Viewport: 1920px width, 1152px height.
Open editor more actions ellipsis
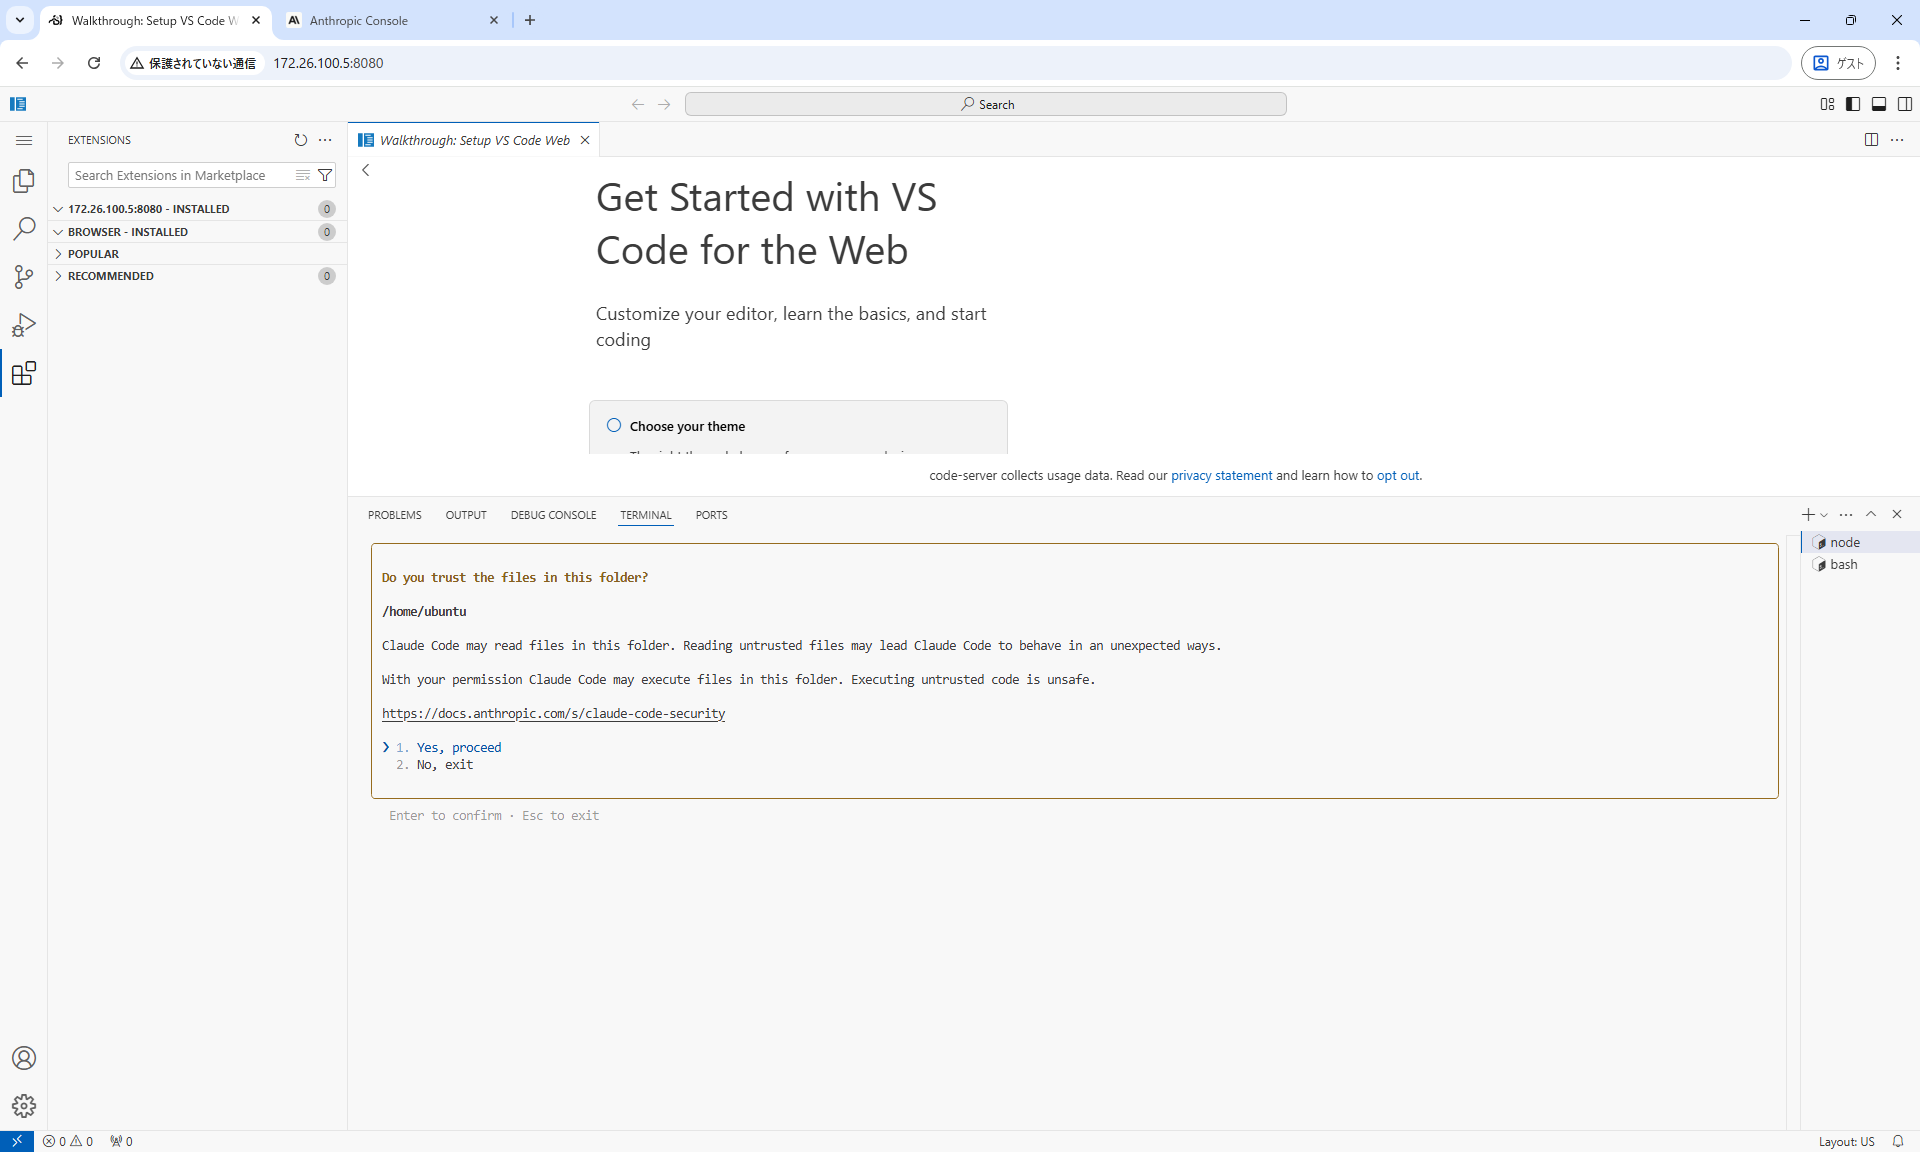click(x=1897, y=140)
